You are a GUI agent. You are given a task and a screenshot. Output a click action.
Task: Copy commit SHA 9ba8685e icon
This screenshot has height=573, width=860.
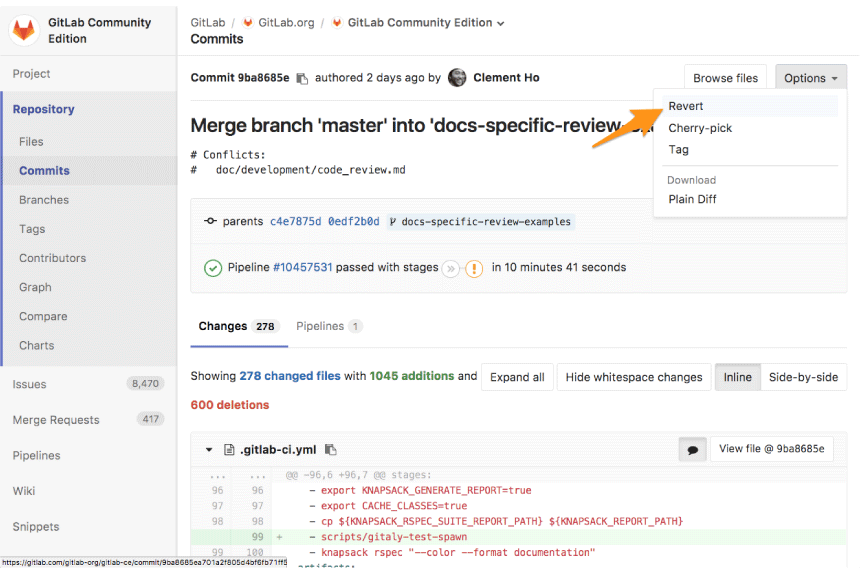click(x=302, y=78)
